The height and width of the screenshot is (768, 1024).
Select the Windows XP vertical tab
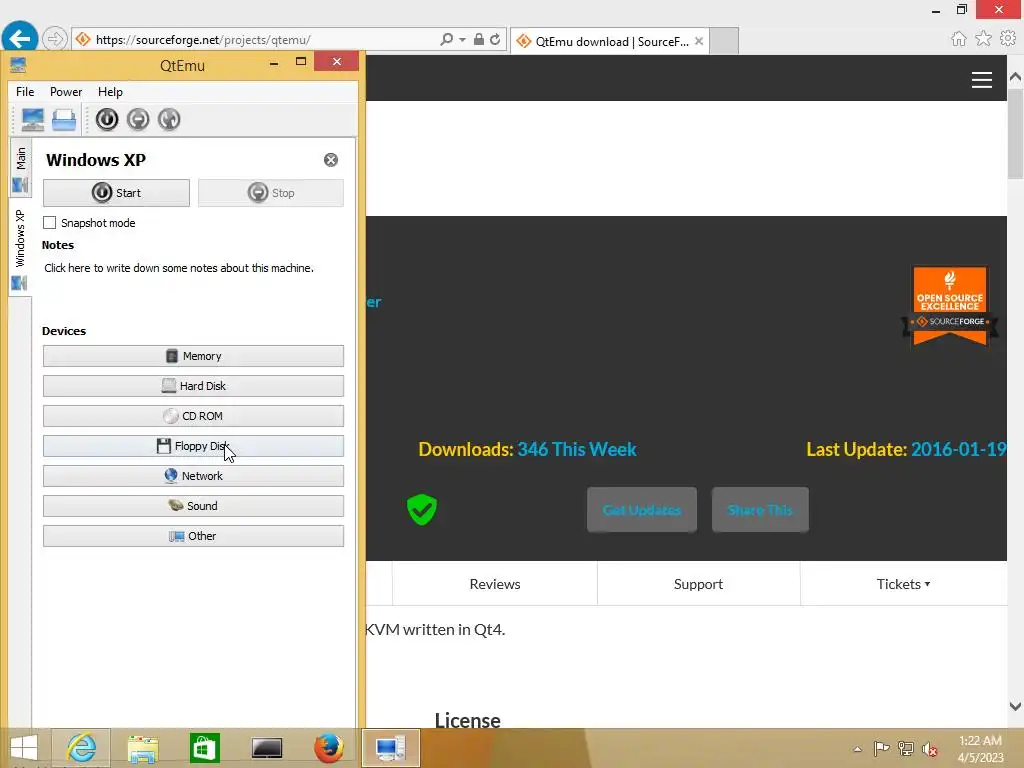20,247
